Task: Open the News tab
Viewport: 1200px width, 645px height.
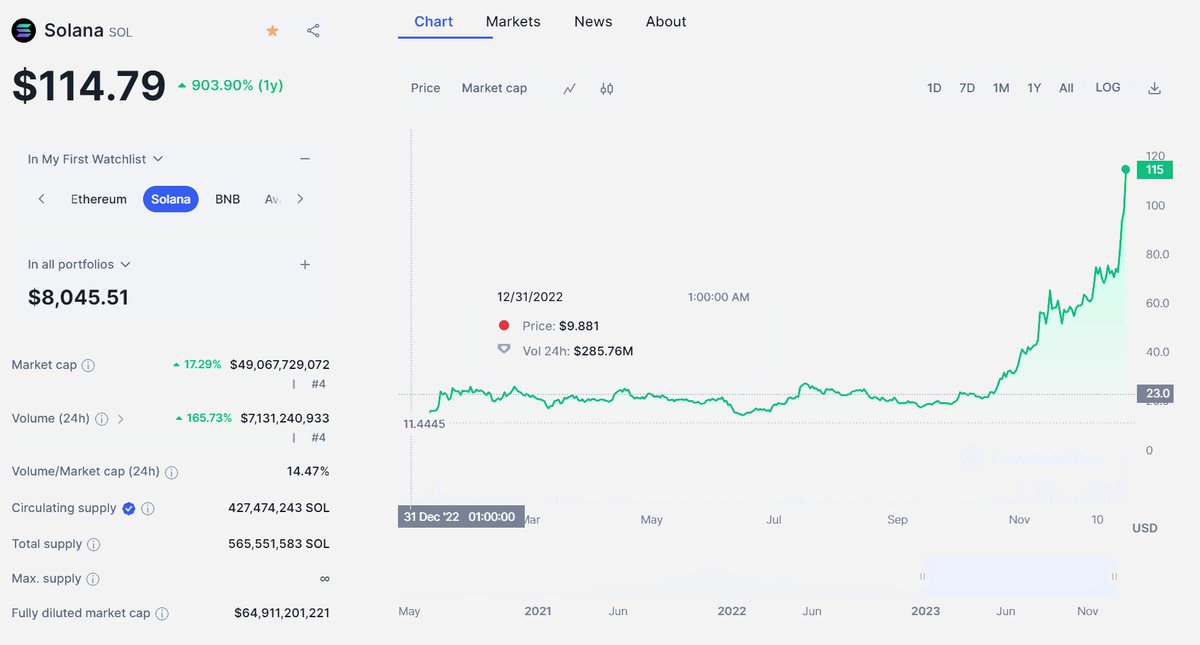Action: point(593,21)
